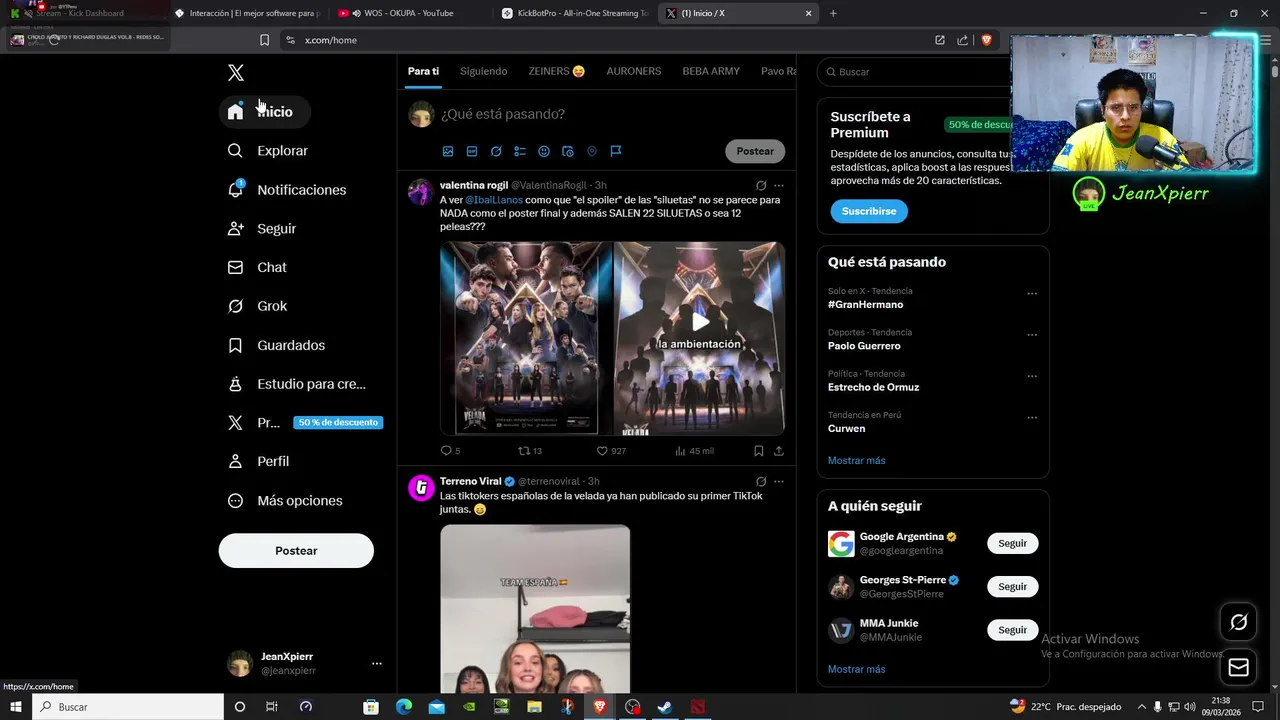1280x720 pixels.
Task: Switch to the AURONERS list tab
Action: pyautogui.click(x=634, y=71)
